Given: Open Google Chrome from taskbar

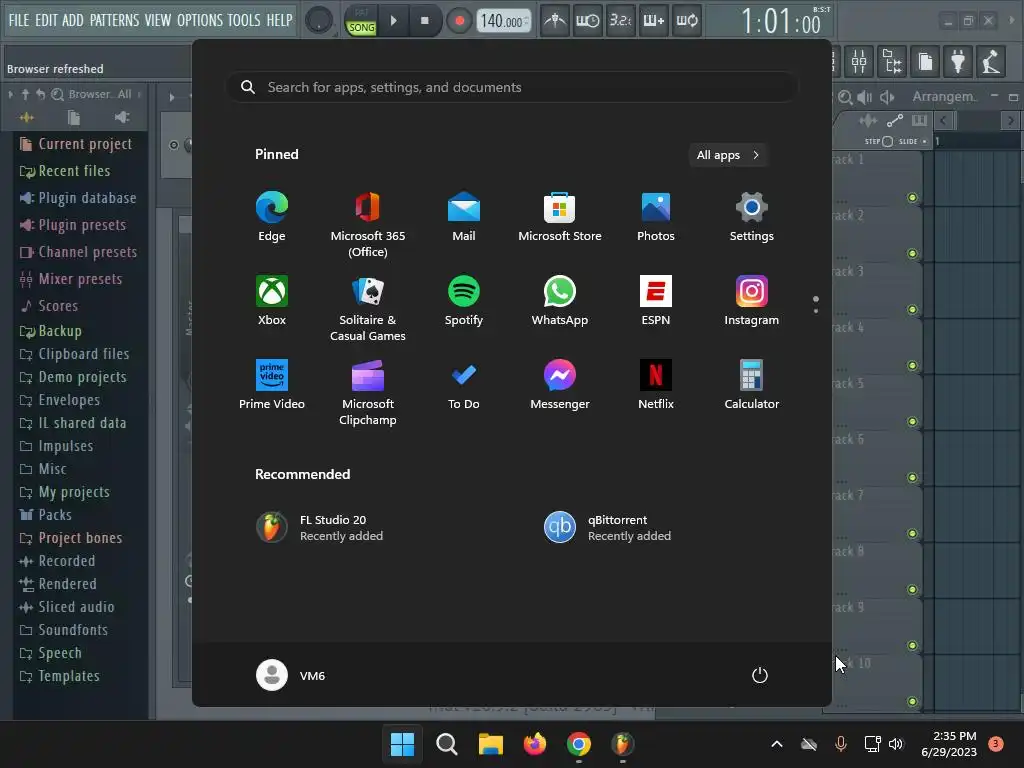Looking at the screenshot, I should (x=579, y=744).
